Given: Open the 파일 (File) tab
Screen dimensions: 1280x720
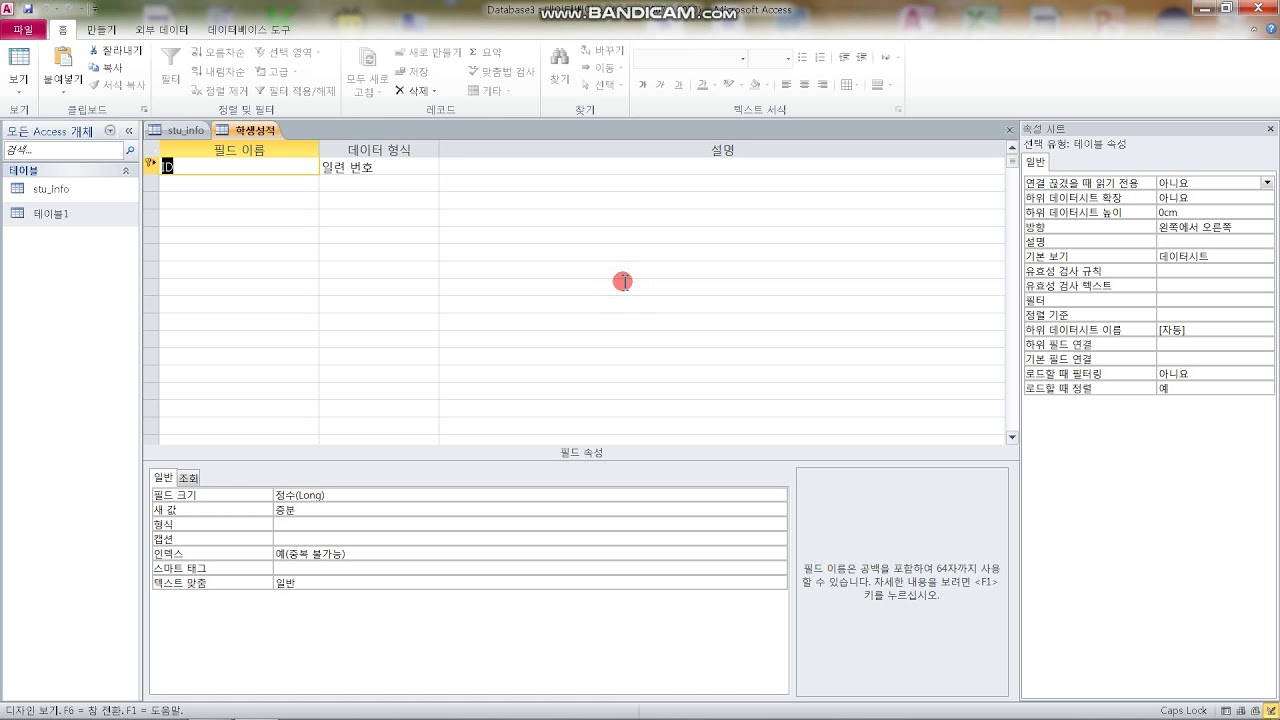Looking at the screenshot, I should [x=22, y=30].
